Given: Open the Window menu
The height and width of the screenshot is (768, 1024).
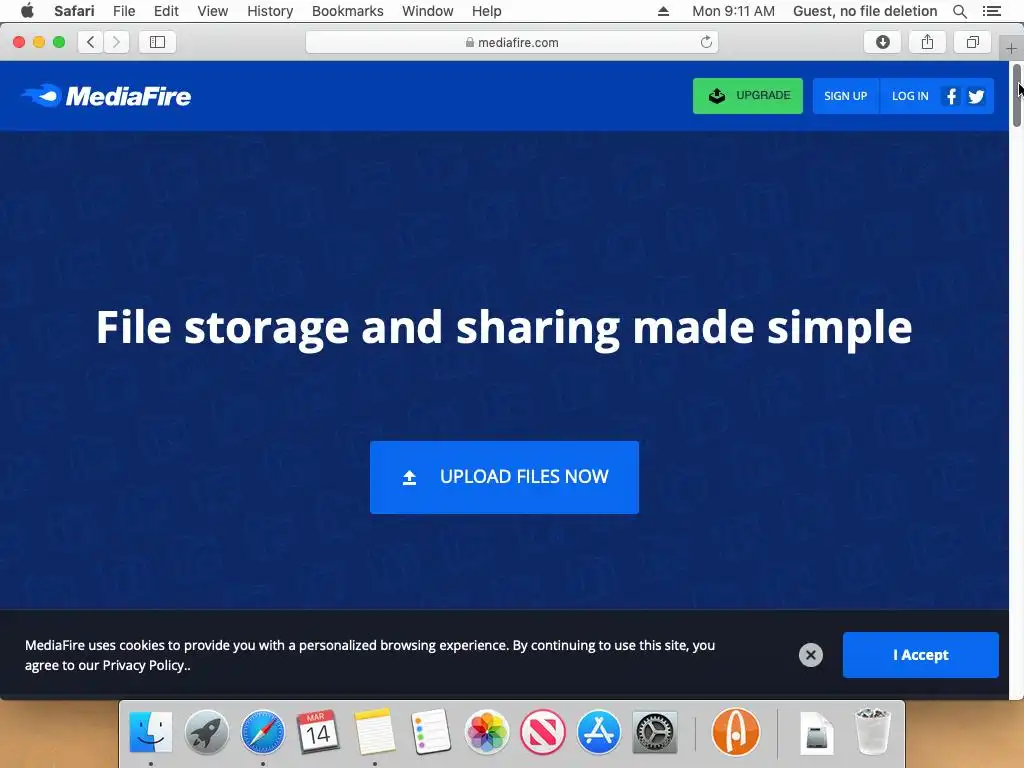Looking at the screenshot, I should click(428, 11).
